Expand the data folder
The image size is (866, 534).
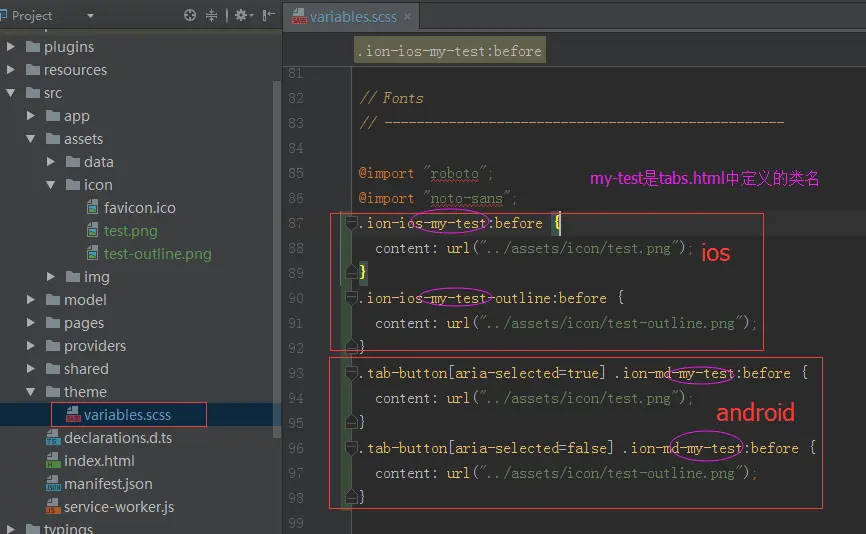click(50, 162)
